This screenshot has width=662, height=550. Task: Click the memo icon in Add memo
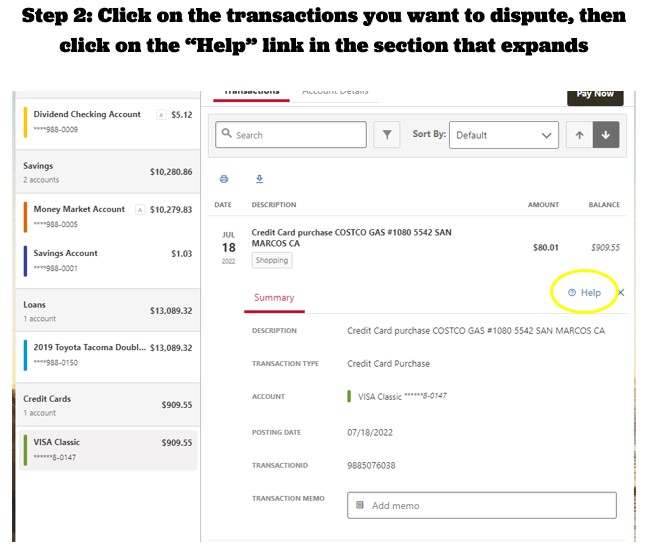point(360,505)
